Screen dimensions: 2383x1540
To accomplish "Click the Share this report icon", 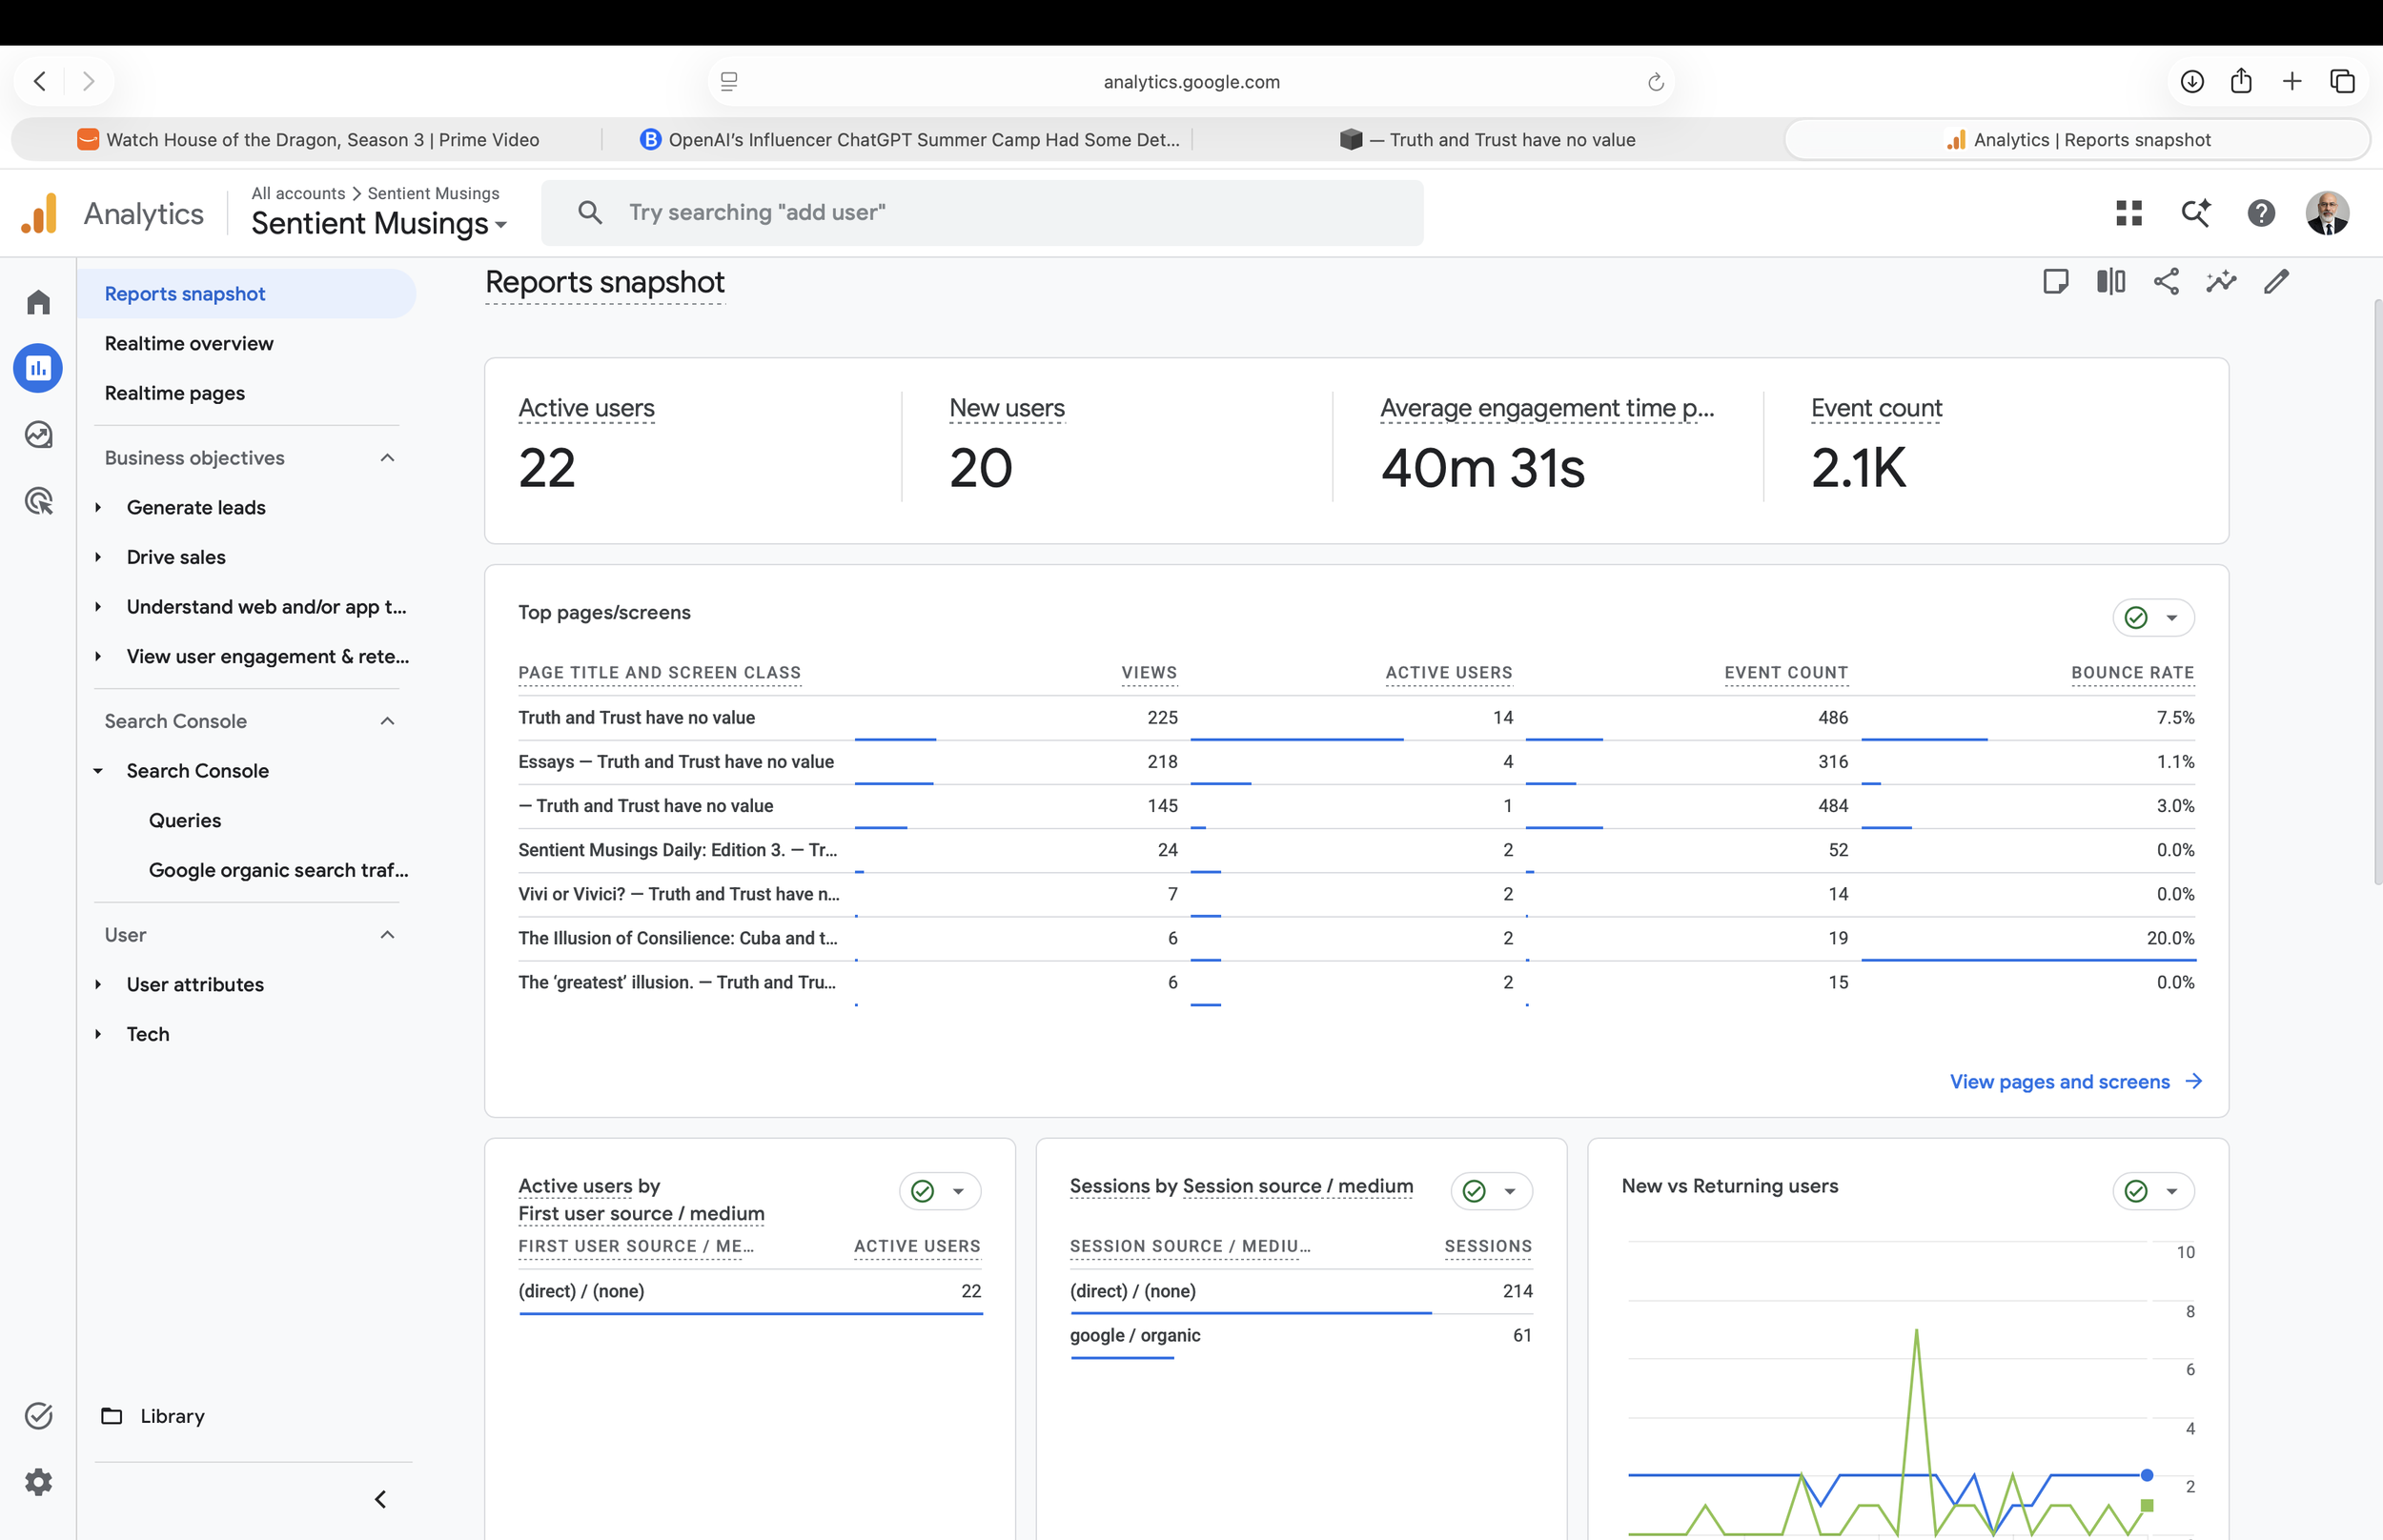I will tap(2166, 282).
